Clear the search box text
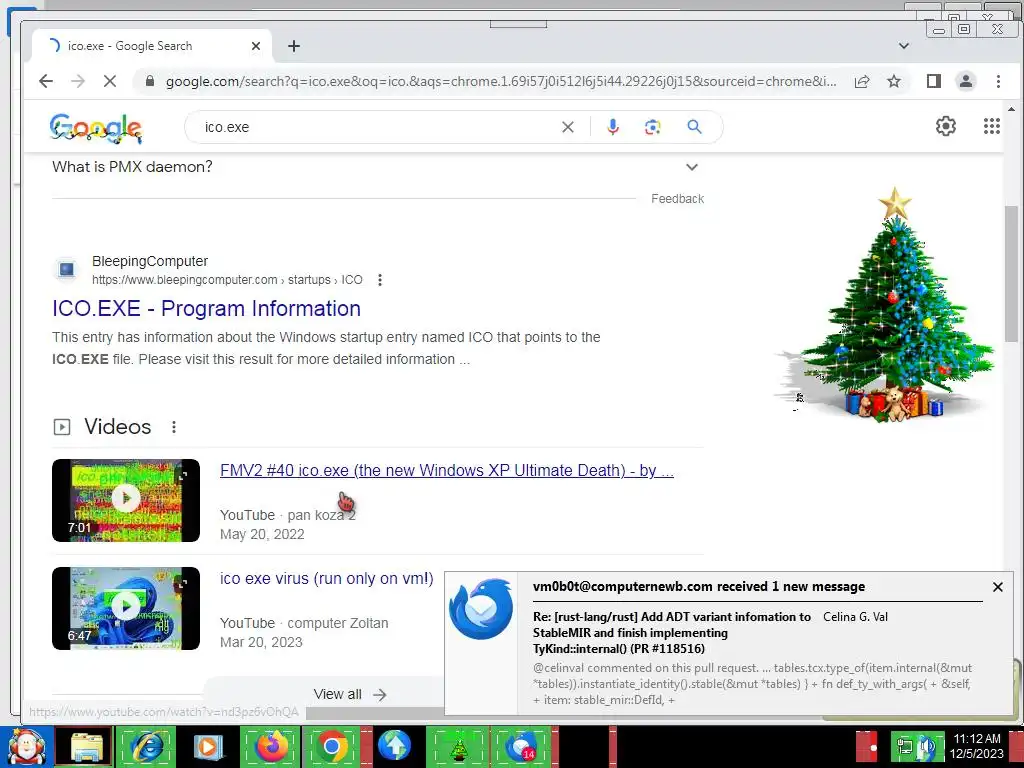1024x768 pixels. [568, 127]
